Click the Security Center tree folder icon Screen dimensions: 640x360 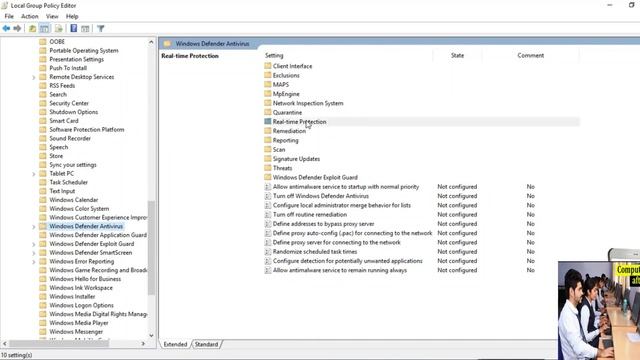pos(42,103)
